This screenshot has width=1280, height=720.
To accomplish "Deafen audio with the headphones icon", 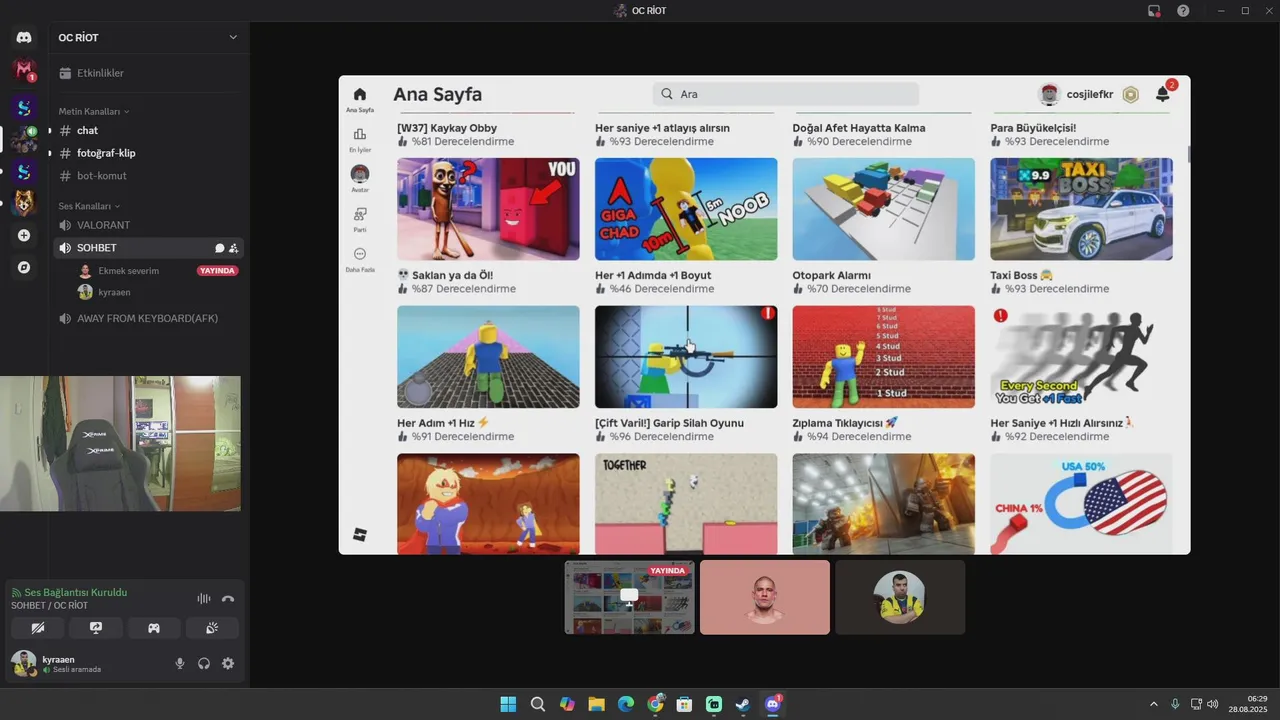I will 204,663.
